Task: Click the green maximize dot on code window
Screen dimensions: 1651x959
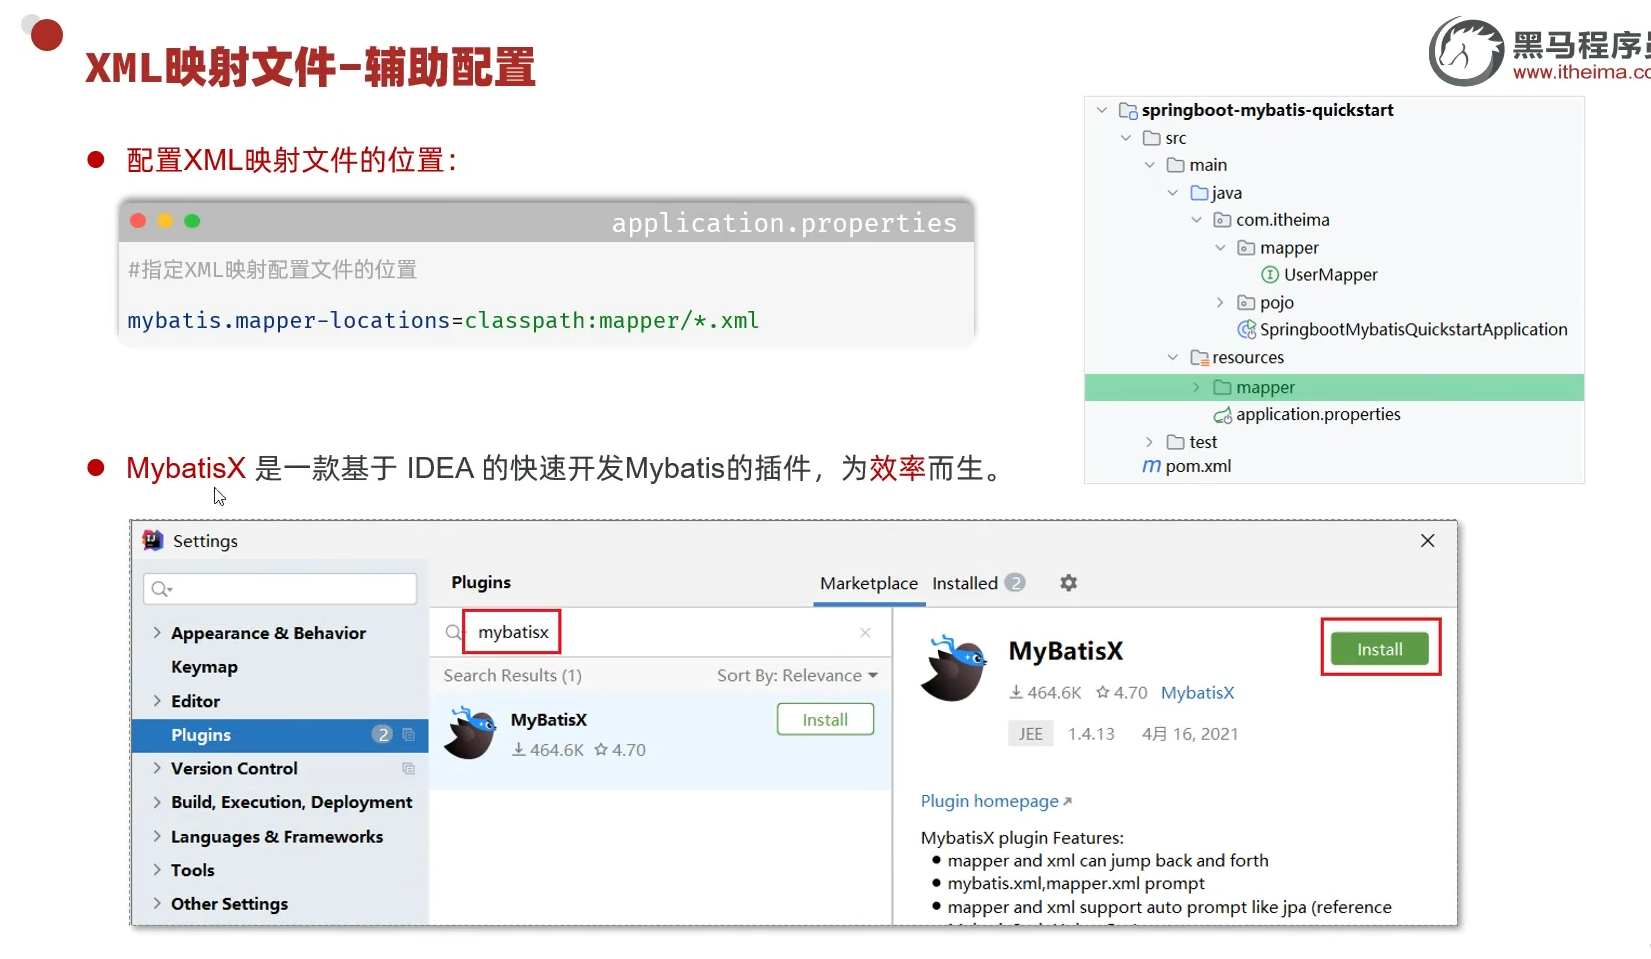Action: (192, 221)
